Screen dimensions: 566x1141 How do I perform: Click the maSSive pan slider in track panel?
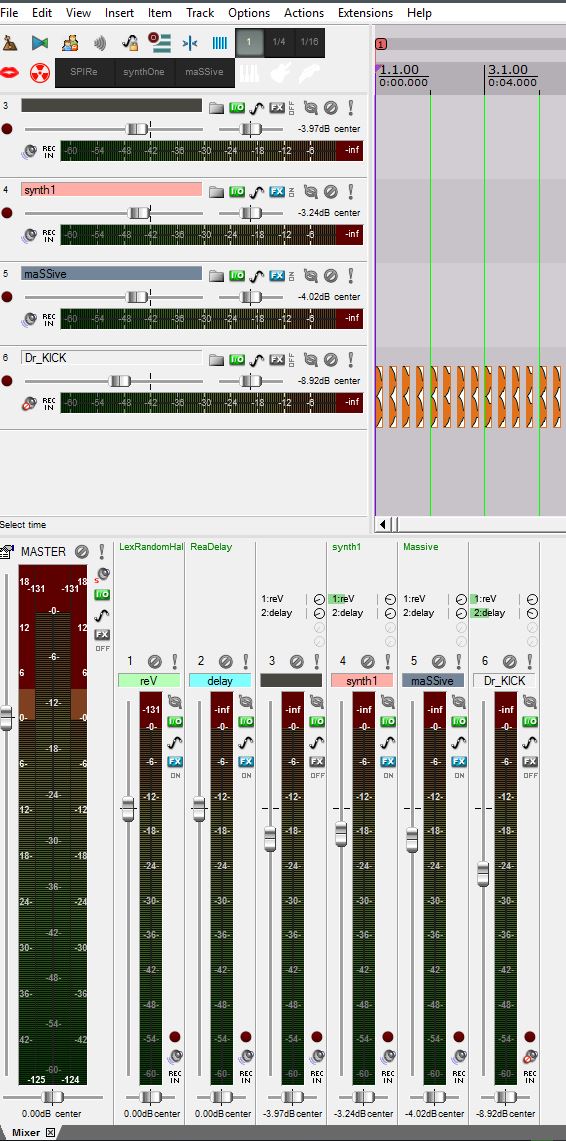(250, 296)
